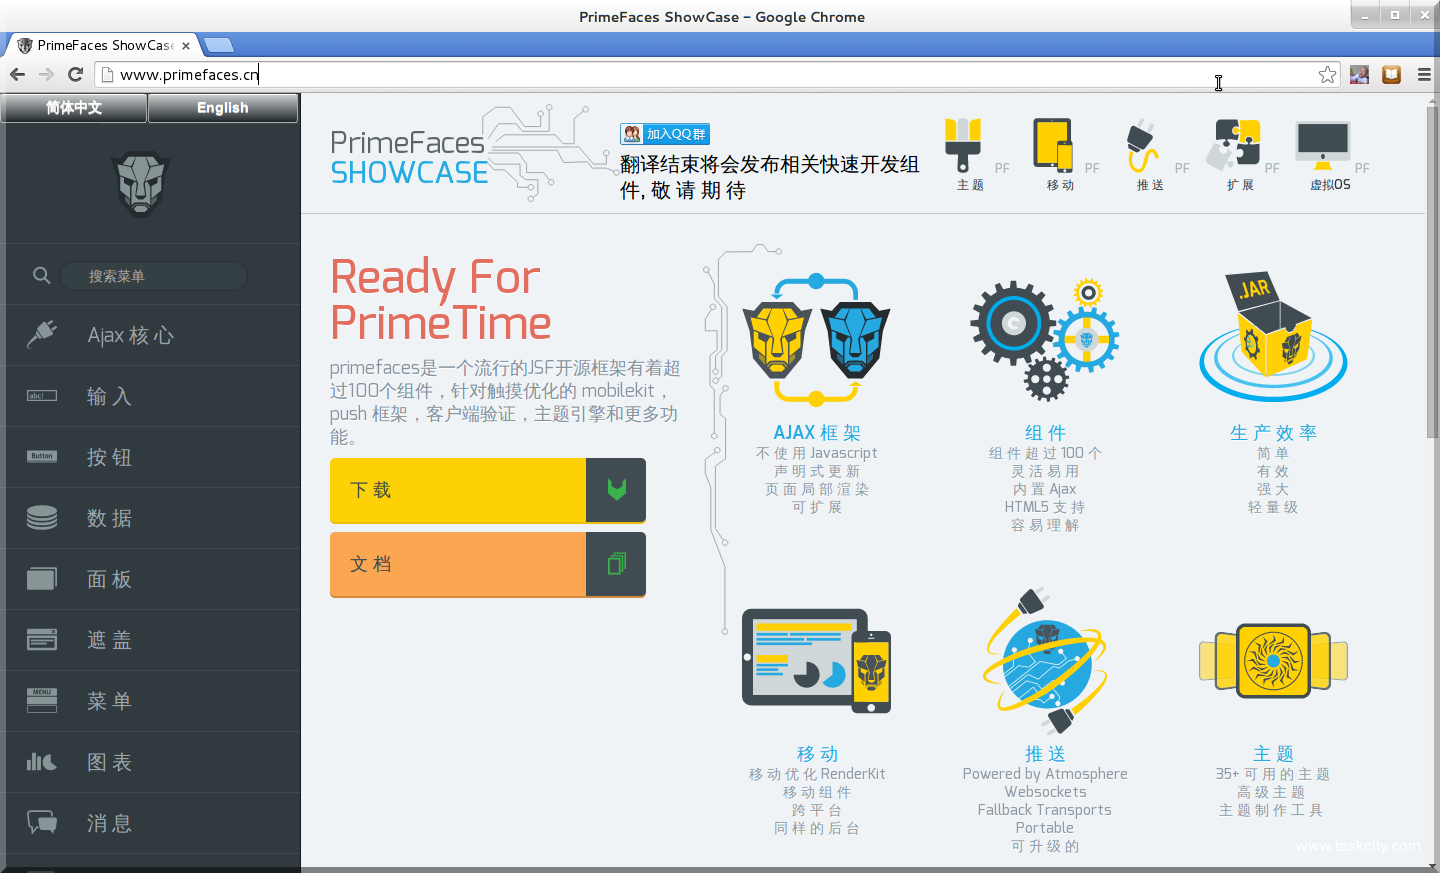Switch to the 简体中文 language tab

tap(74, 108)
